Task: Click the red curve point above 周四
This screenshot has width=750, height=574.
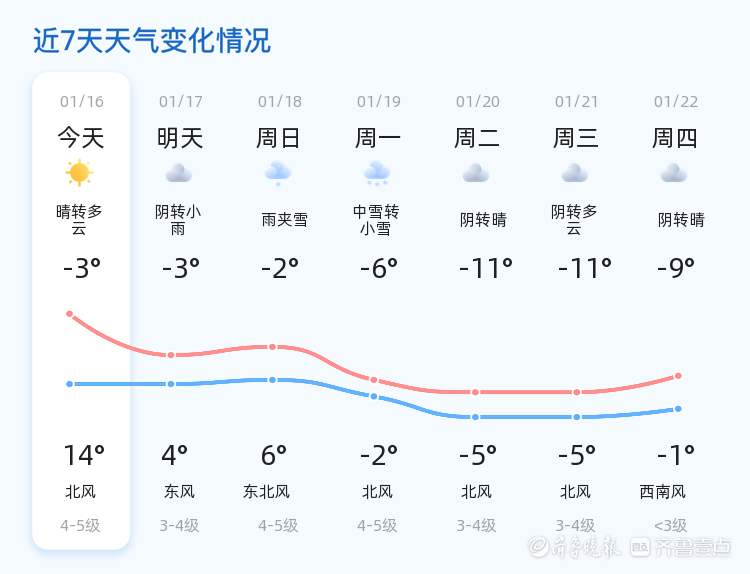Action: pos(678,376)
